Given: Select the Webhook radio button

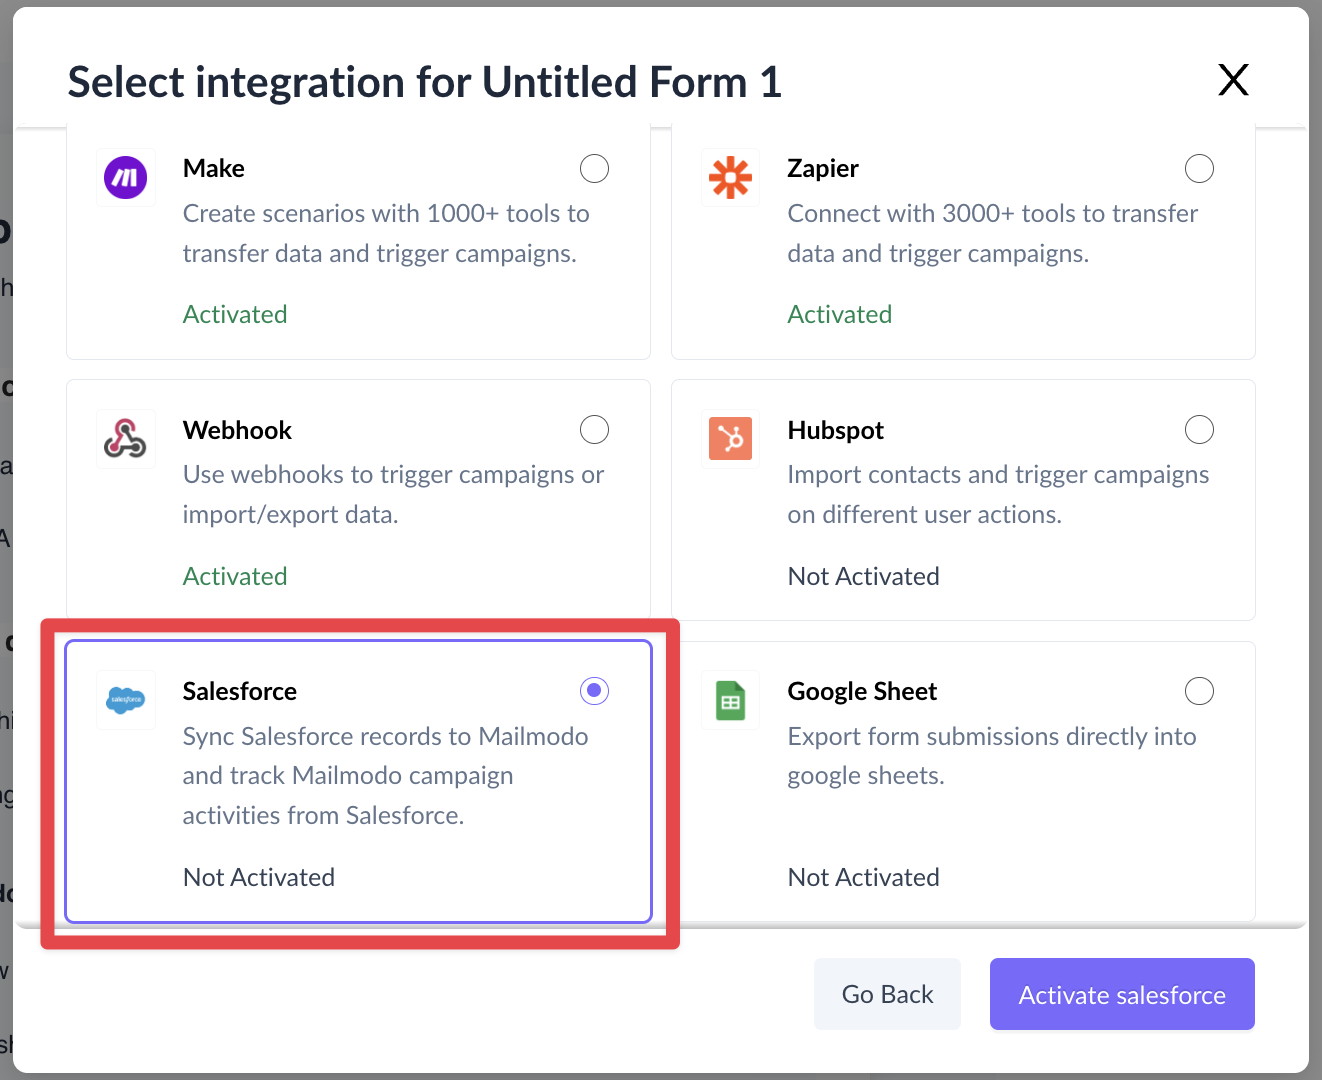Looking at the screenshot, I should tap(595, 430).
